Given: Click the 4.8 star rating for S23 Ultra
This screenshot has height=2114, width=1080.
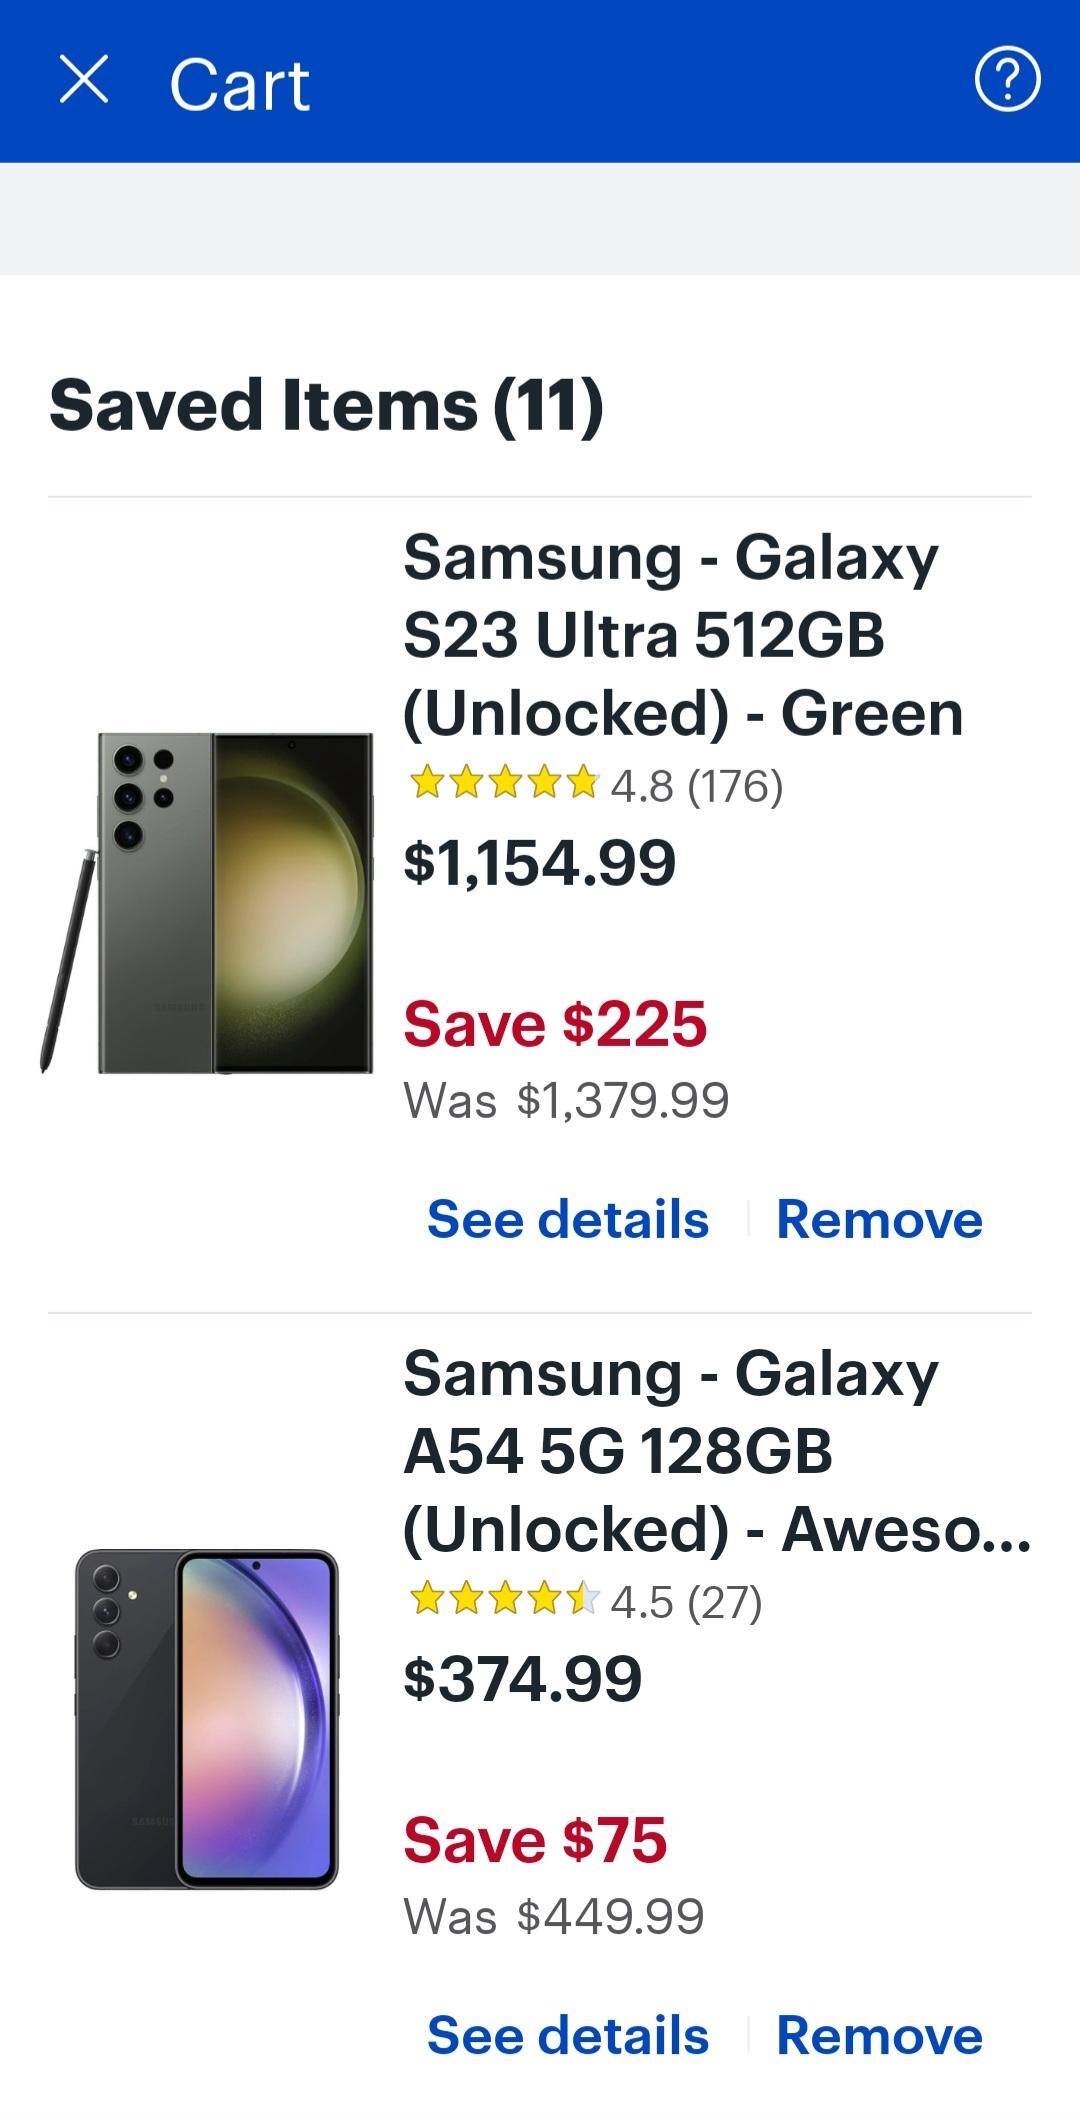Looking at the screenshot, I should pos(596,786).
